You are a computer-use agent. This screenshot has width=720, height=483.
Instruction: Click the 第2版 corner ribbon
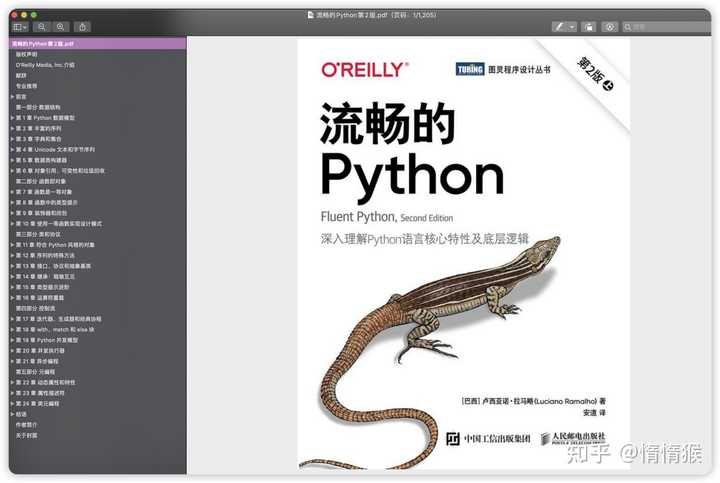point(595,73)
